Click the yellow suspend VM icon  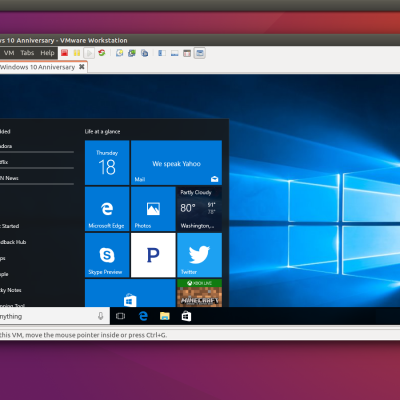coord(77,53)
